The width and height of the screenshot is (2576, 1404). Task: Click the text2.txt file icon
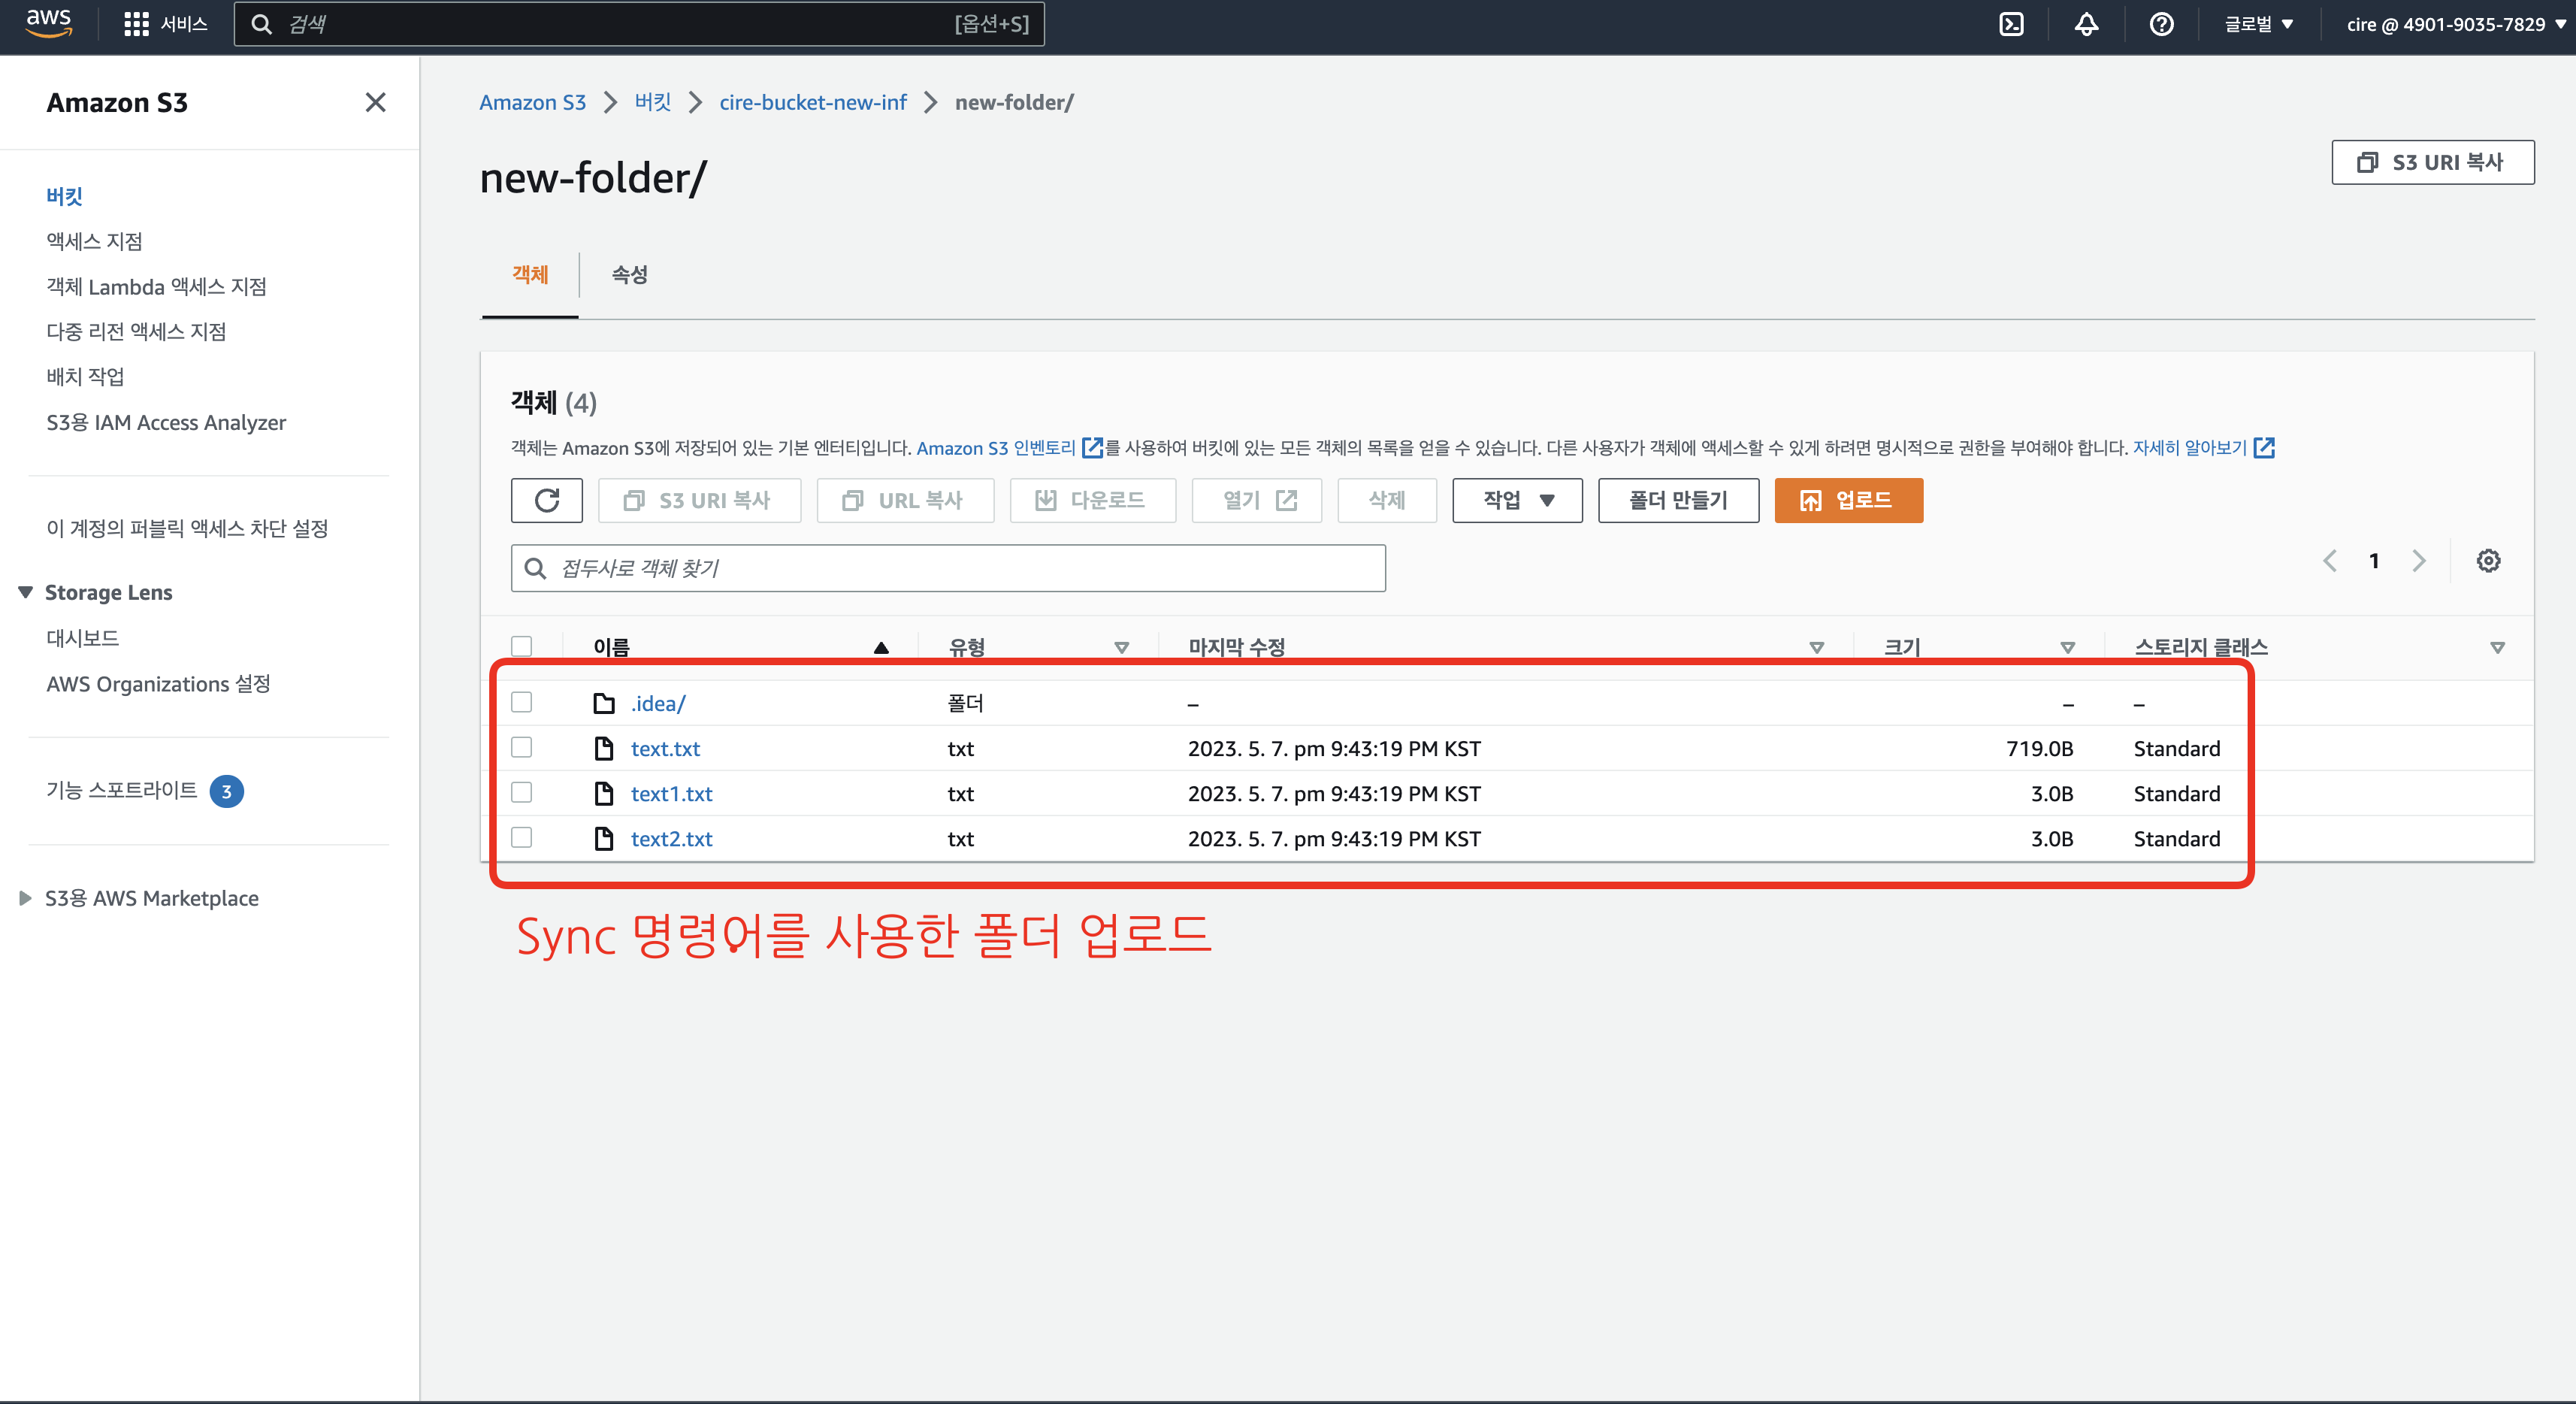pos(604,838)
